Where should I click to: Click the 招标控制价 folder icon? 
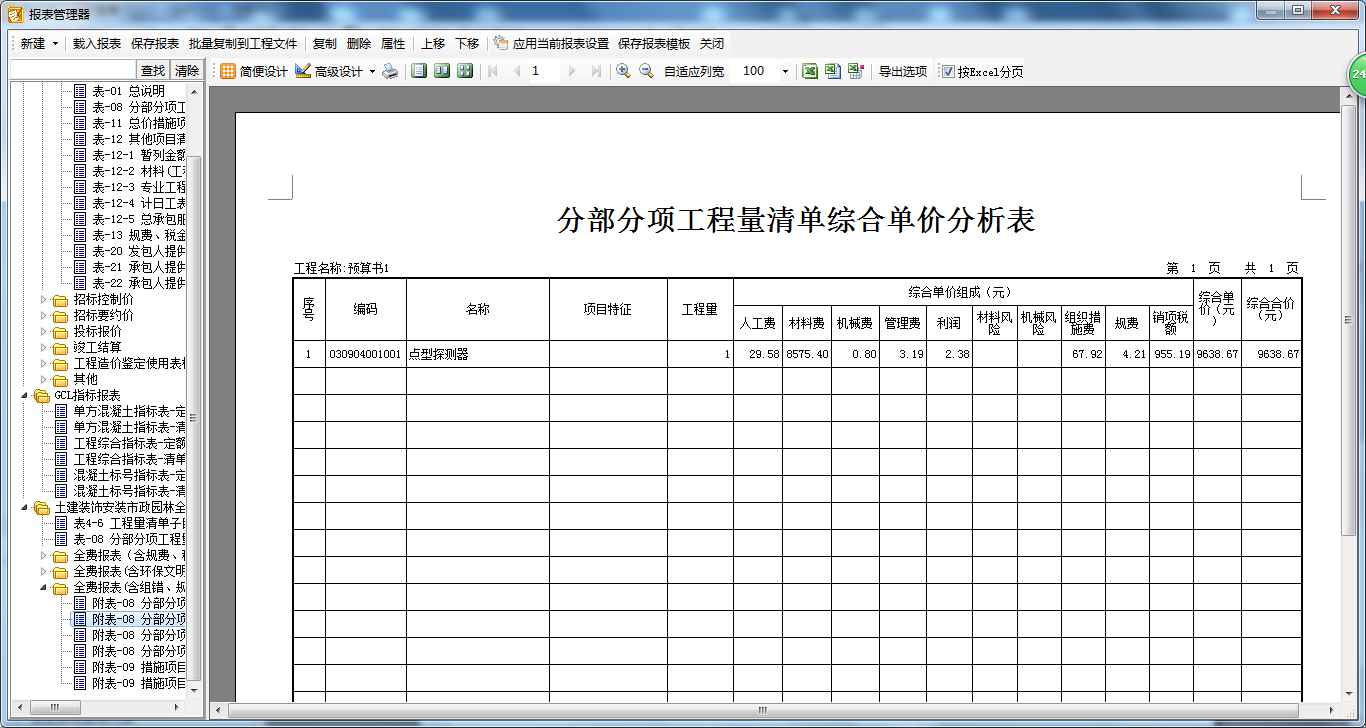point(60,299)
